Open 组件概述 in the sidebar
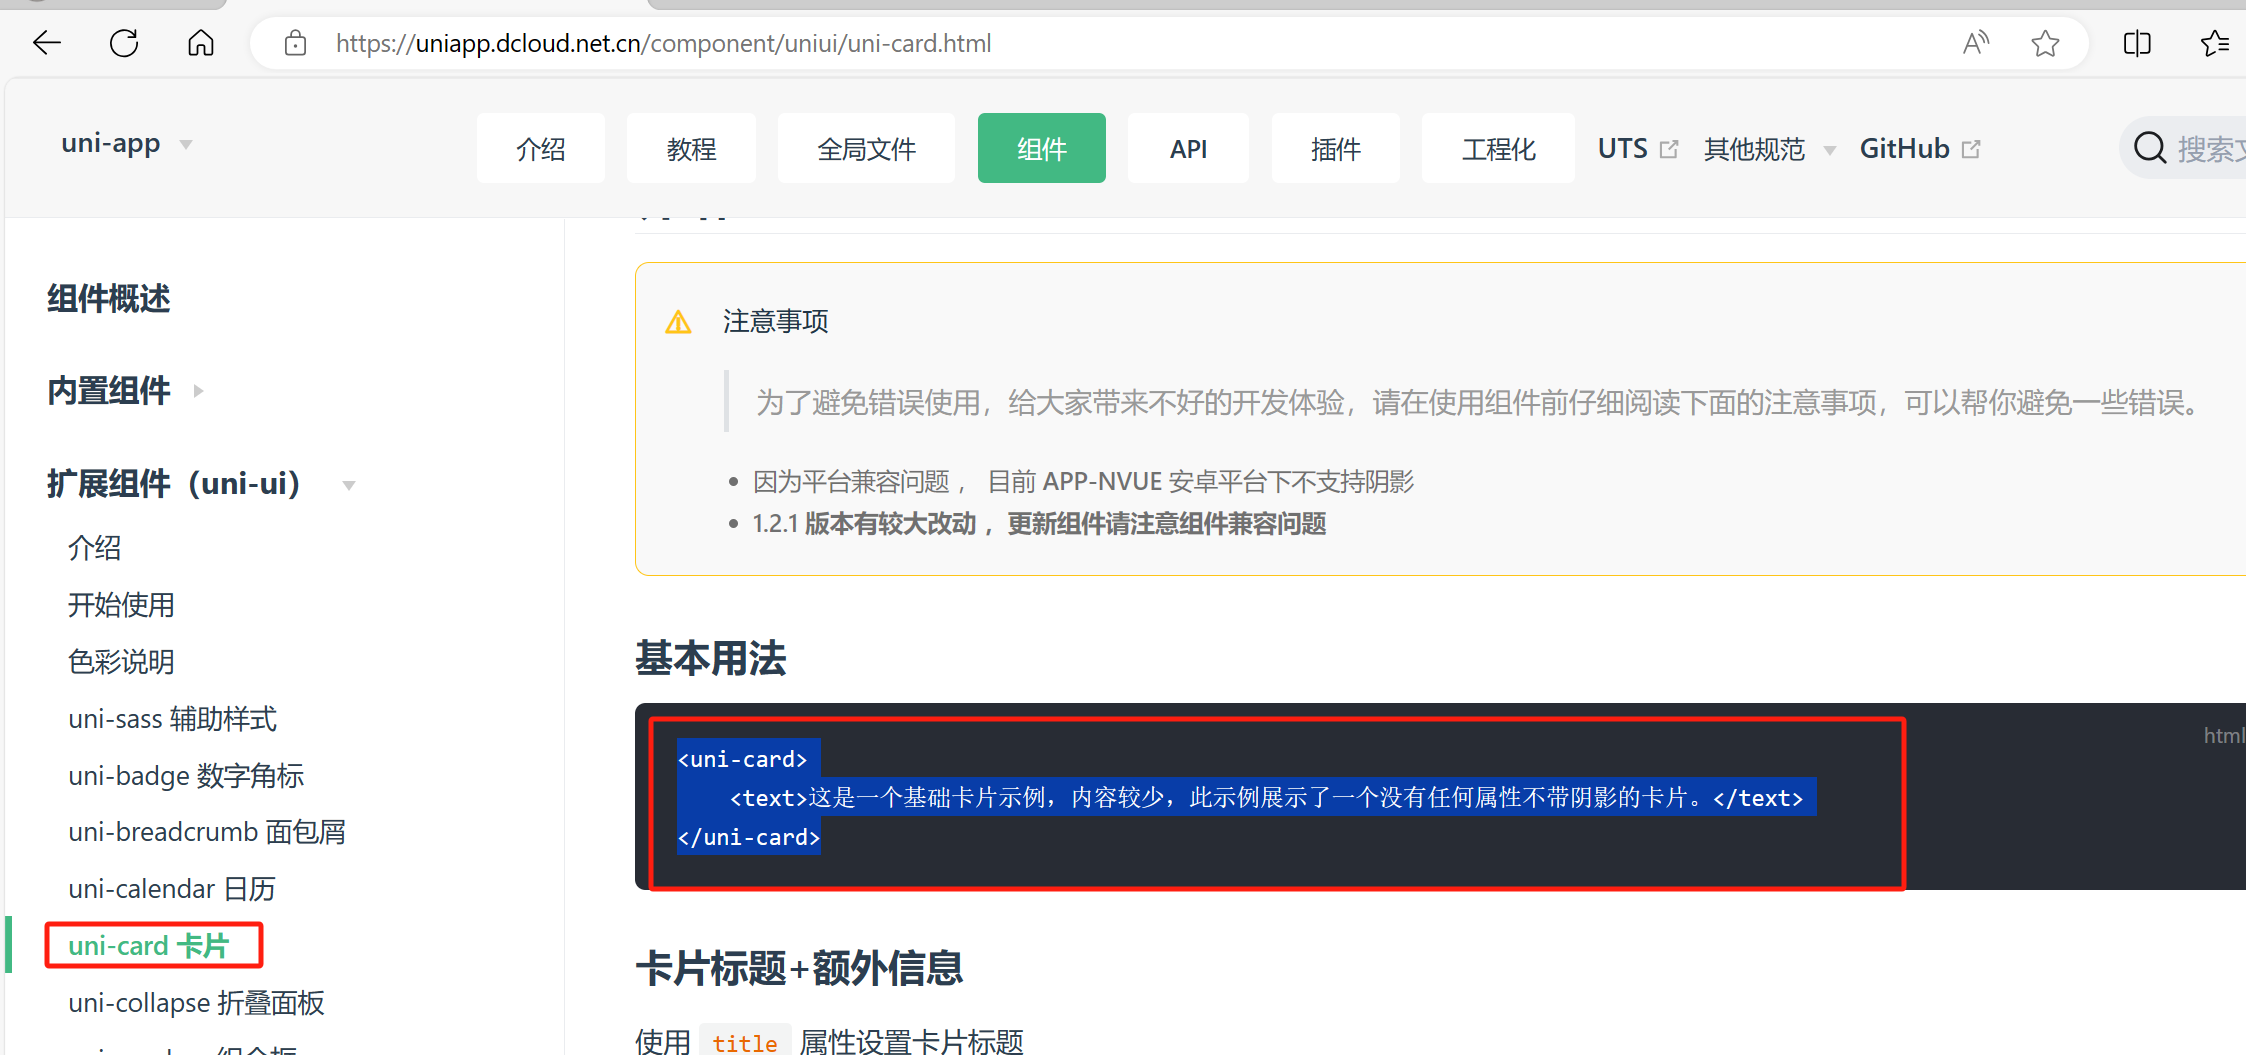This screenshot has width=2246, height=1055. pos(109,298)
